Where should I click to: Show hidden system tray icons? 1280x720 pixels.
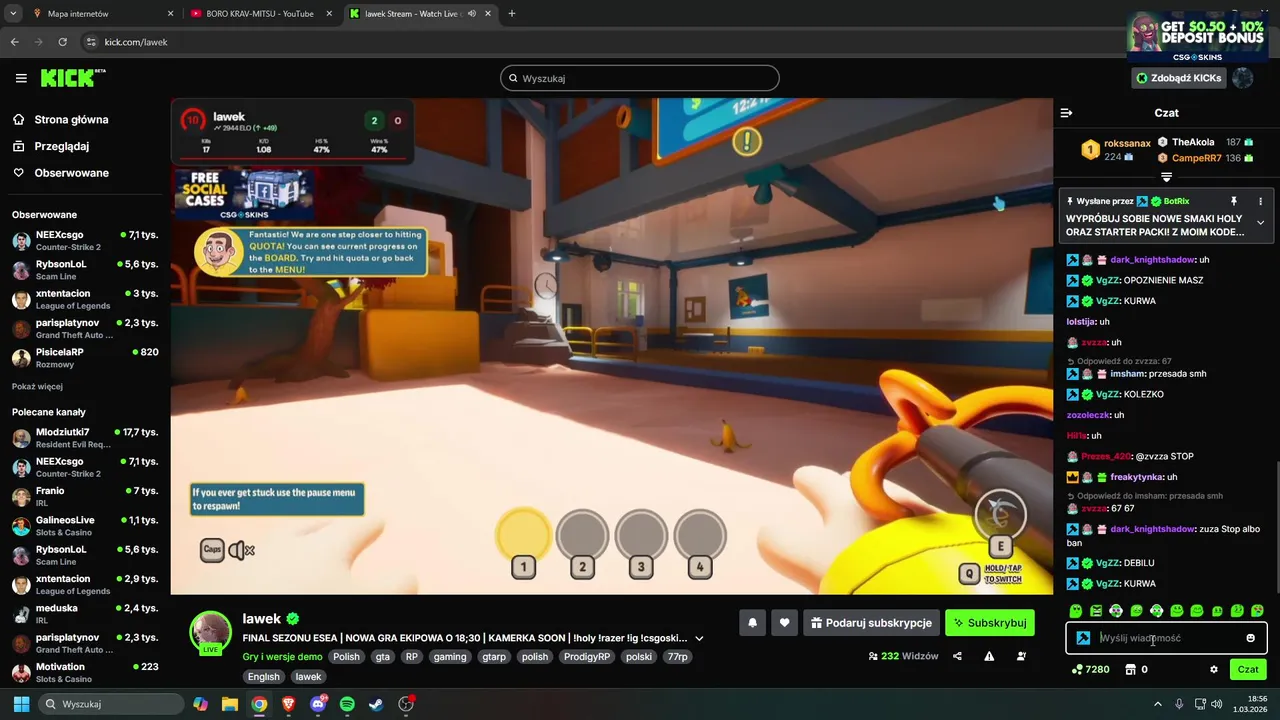1160,704
